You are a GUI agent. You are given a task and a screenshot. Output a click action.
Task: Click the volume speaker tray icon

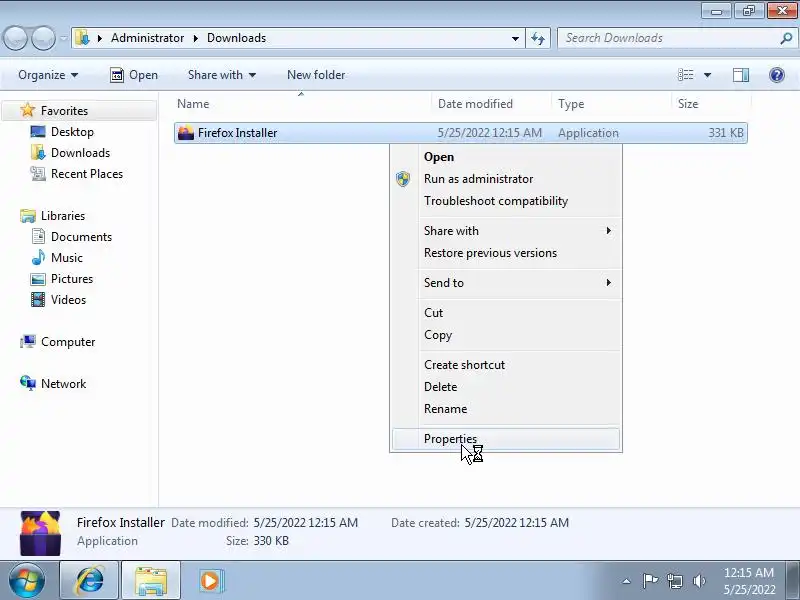(699, 581)
